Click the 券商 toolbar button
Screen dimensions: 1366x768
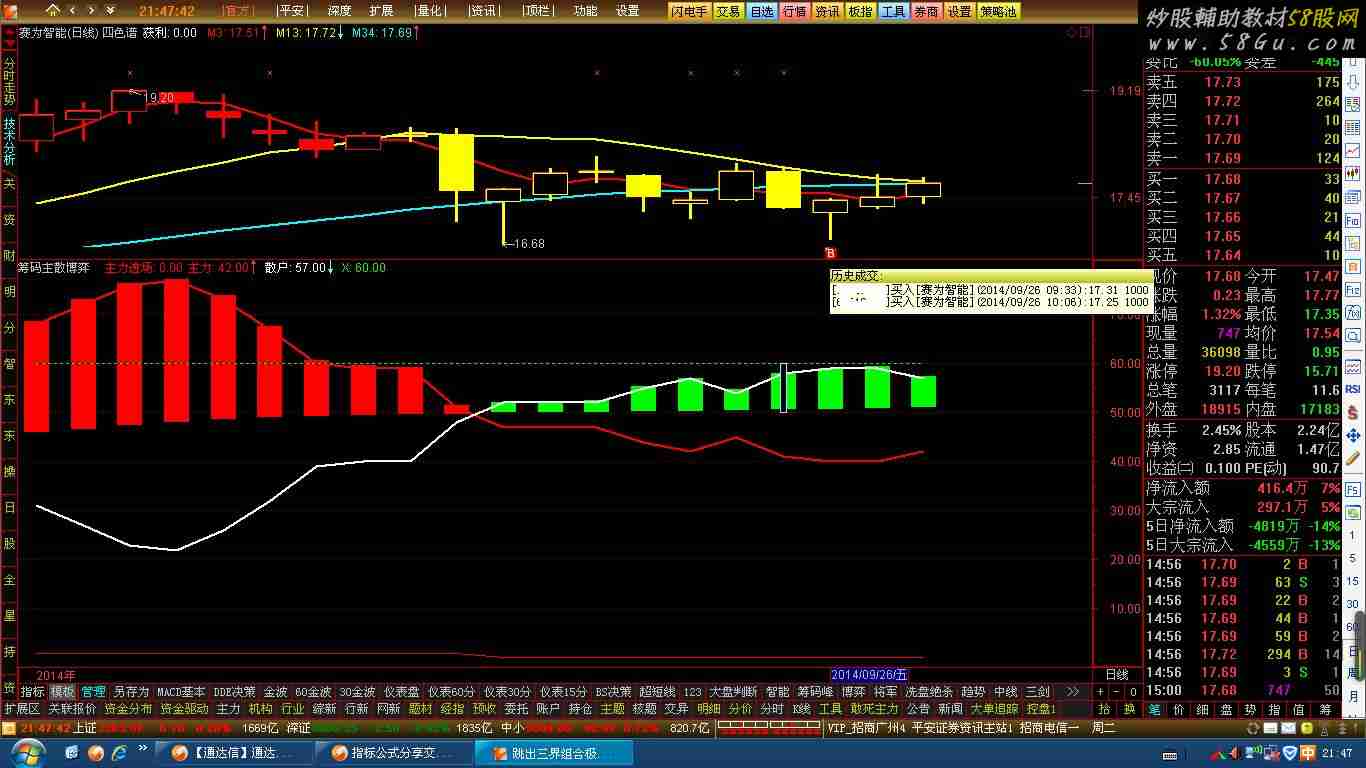click(x=926, y=11)
